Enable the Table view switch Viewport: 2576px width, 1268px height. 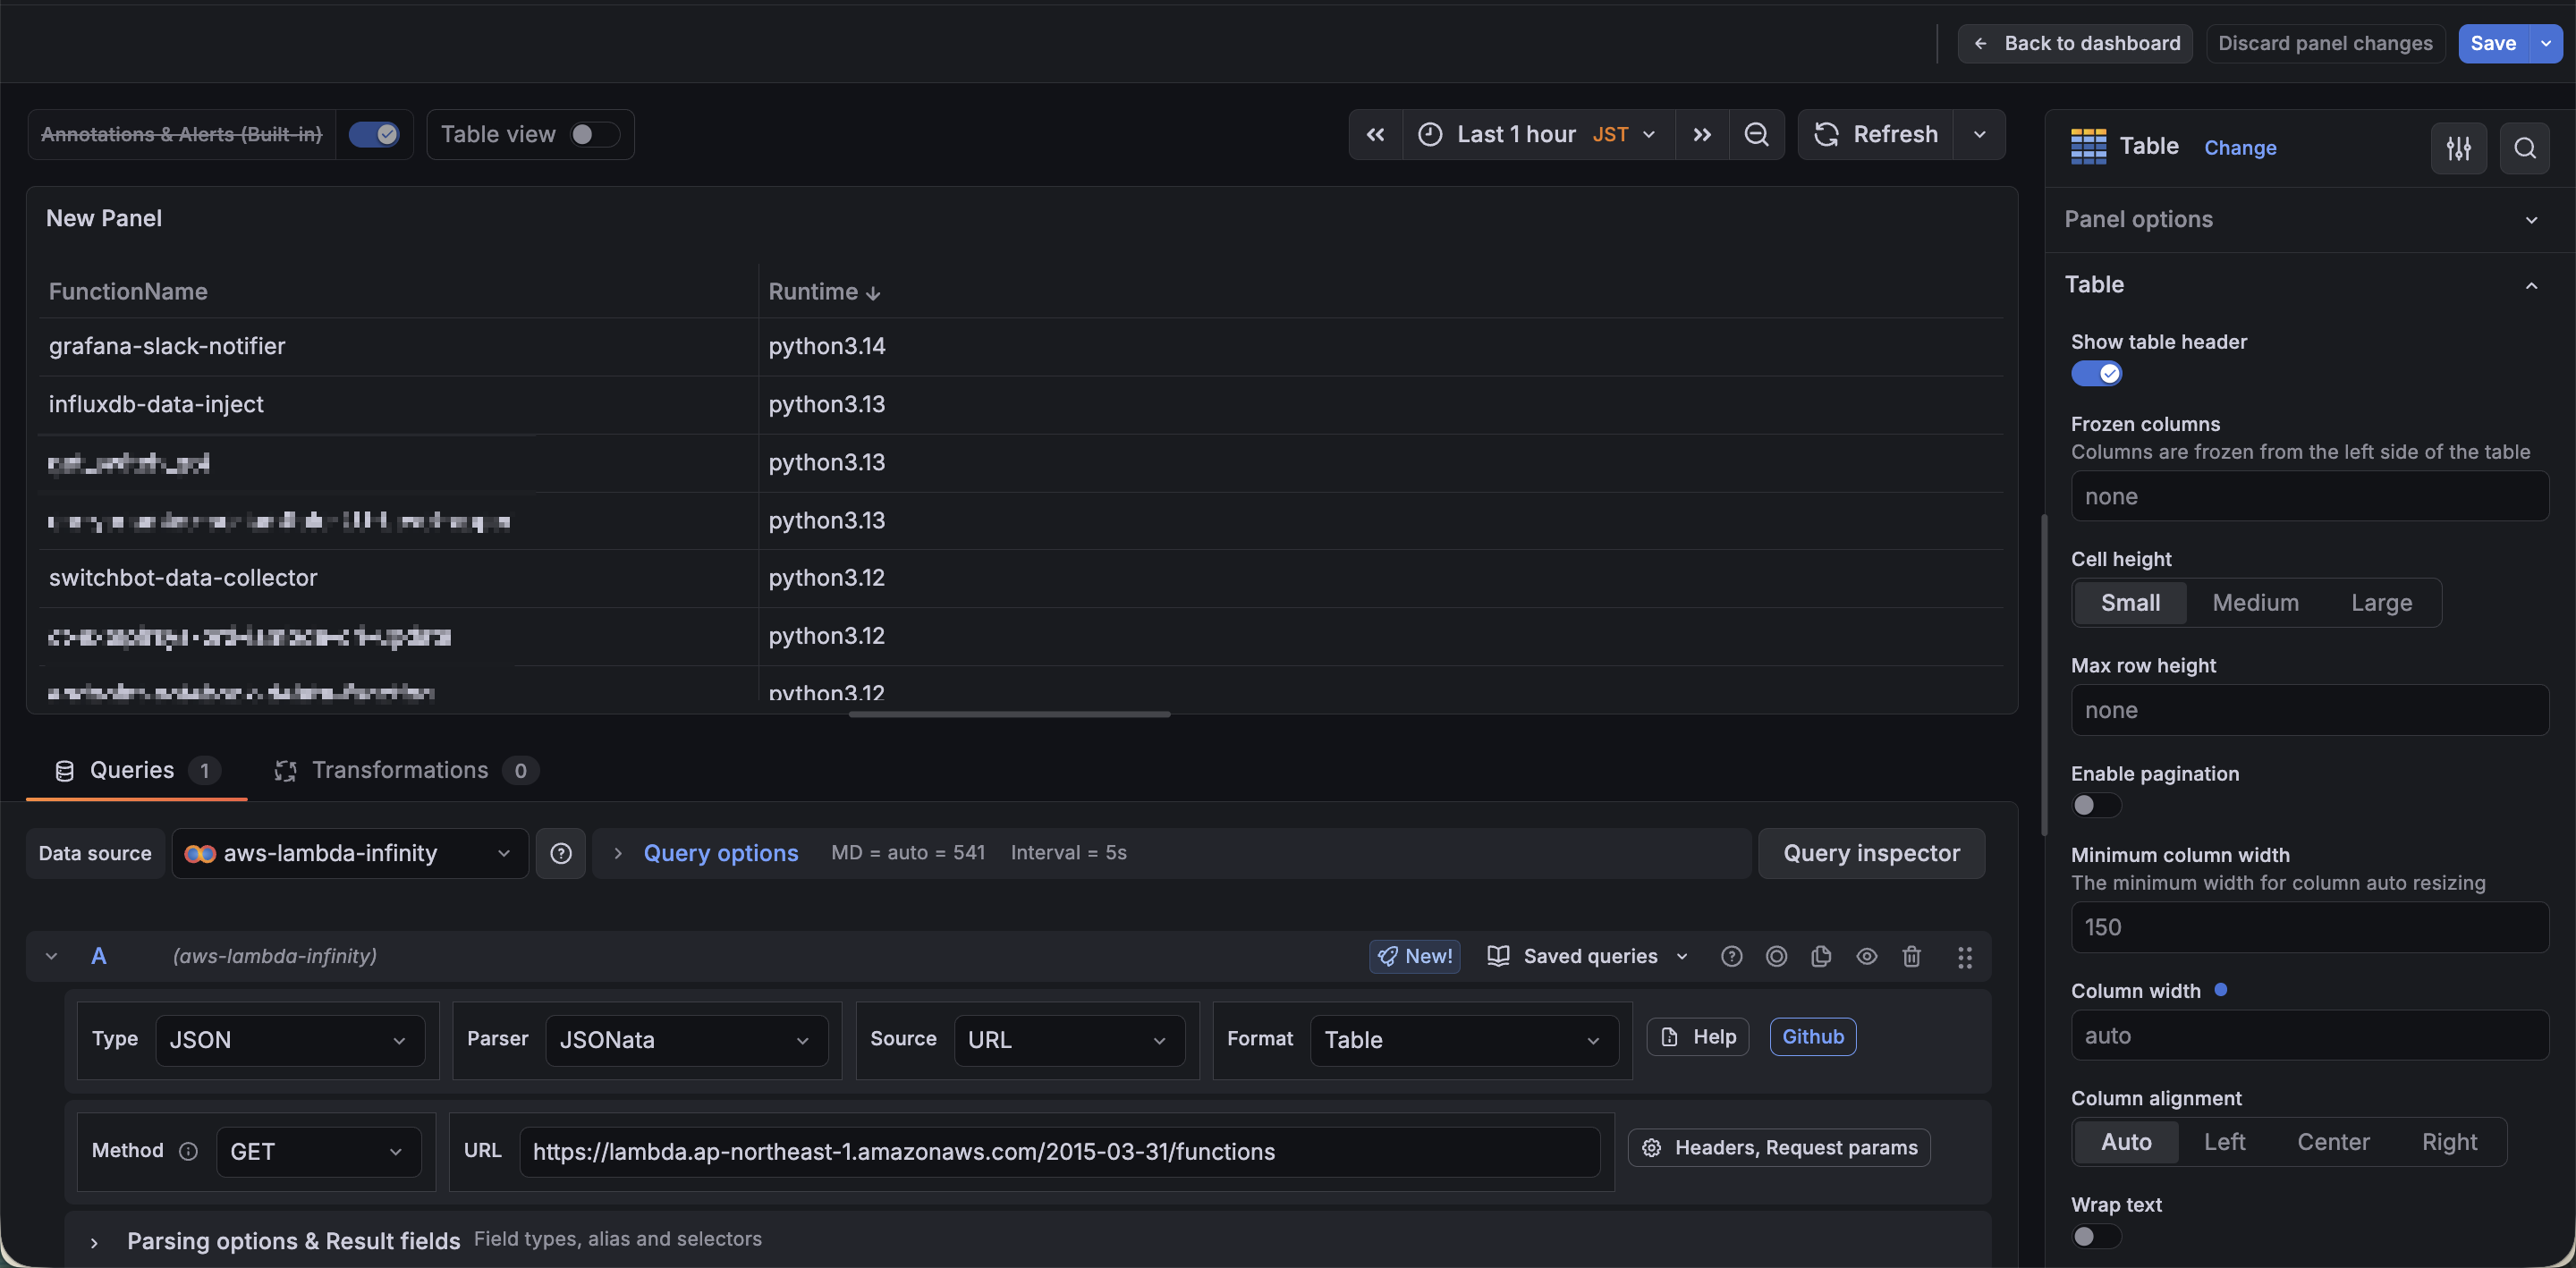pyautogui.click(x=594, y=134)
